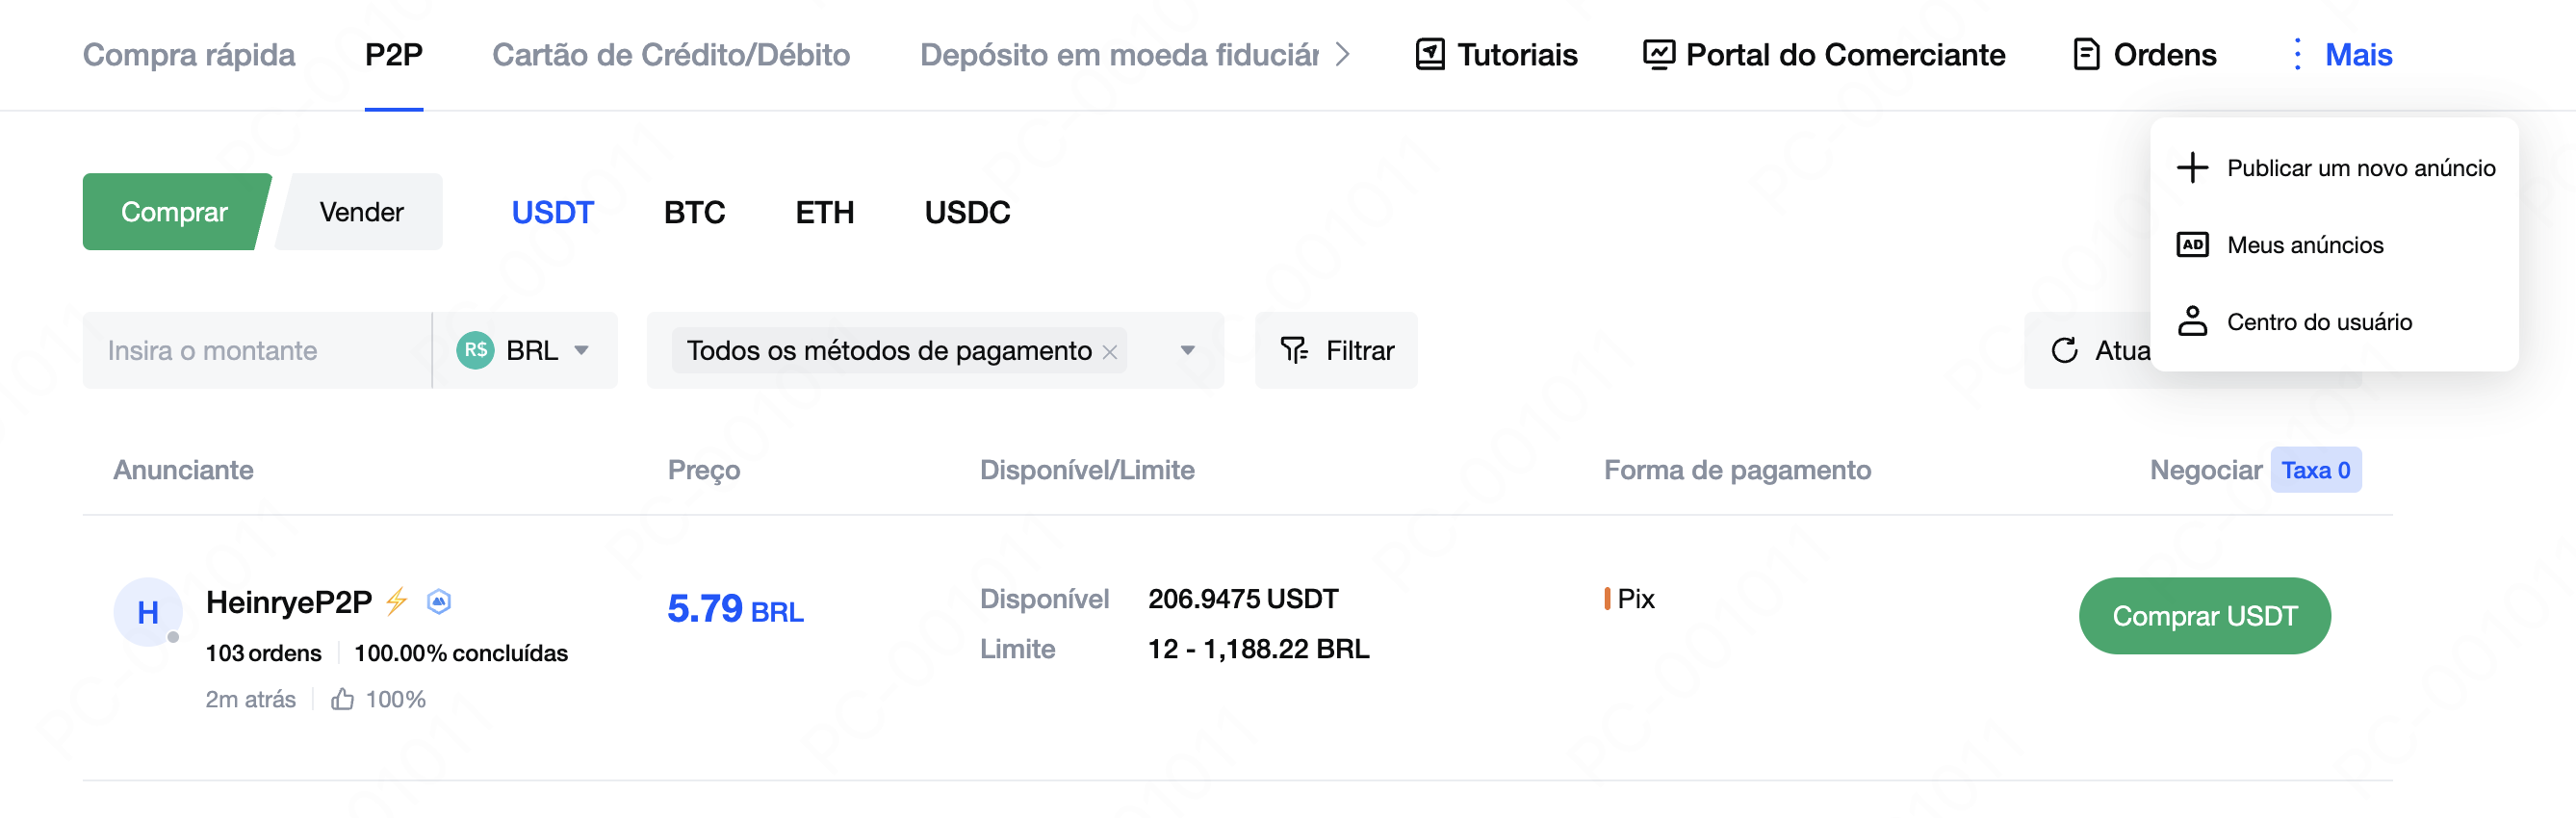The height and width of the screenshot is (818, 2576).
Task: Switch to the Comprar toggle
Action: tap(176, 211)
